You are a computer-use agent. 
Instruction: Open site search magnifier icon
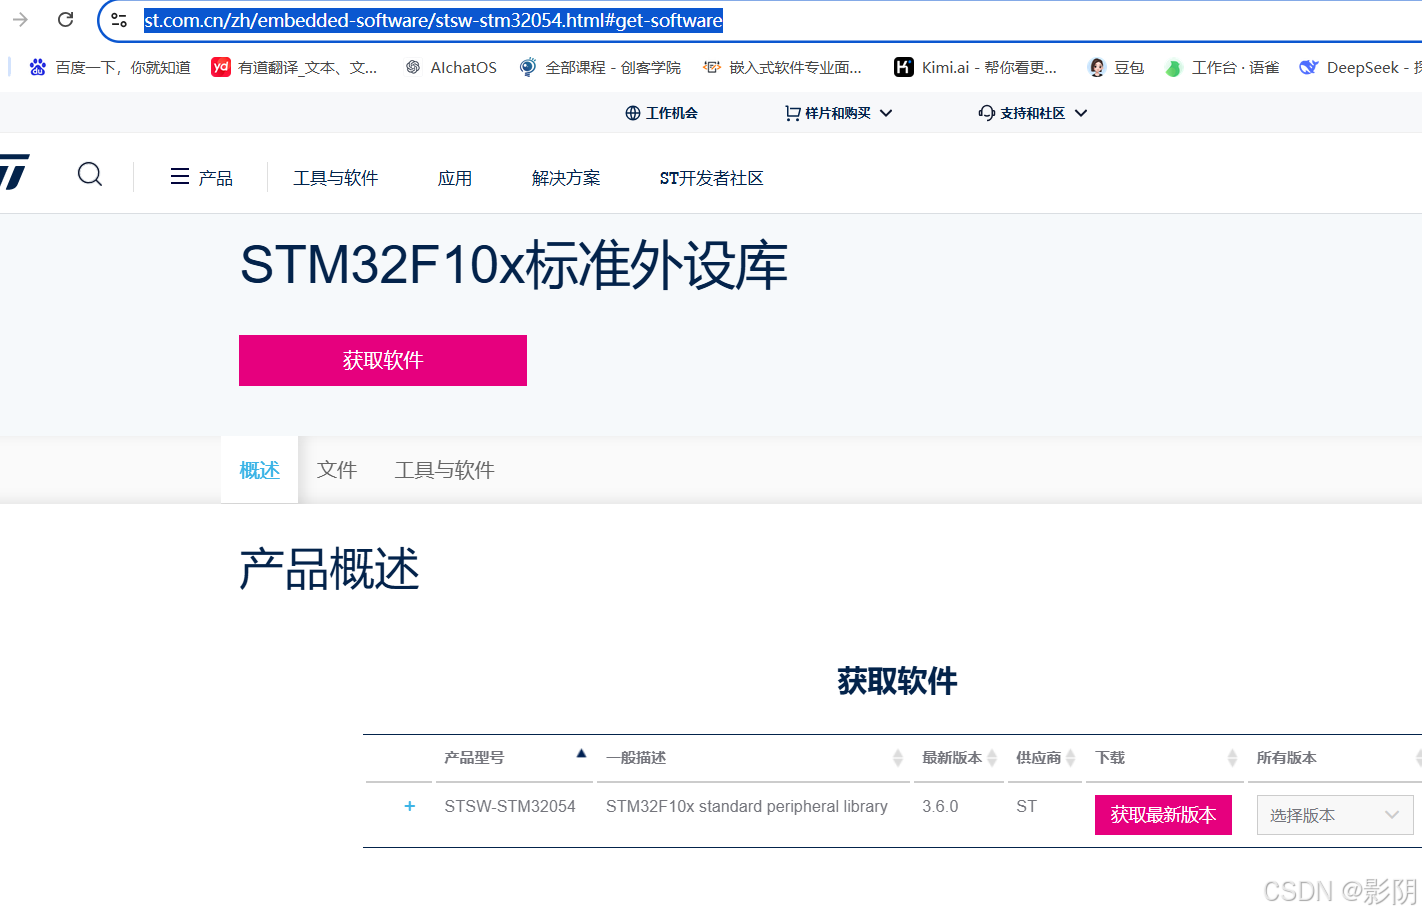(x=90, y=175)
